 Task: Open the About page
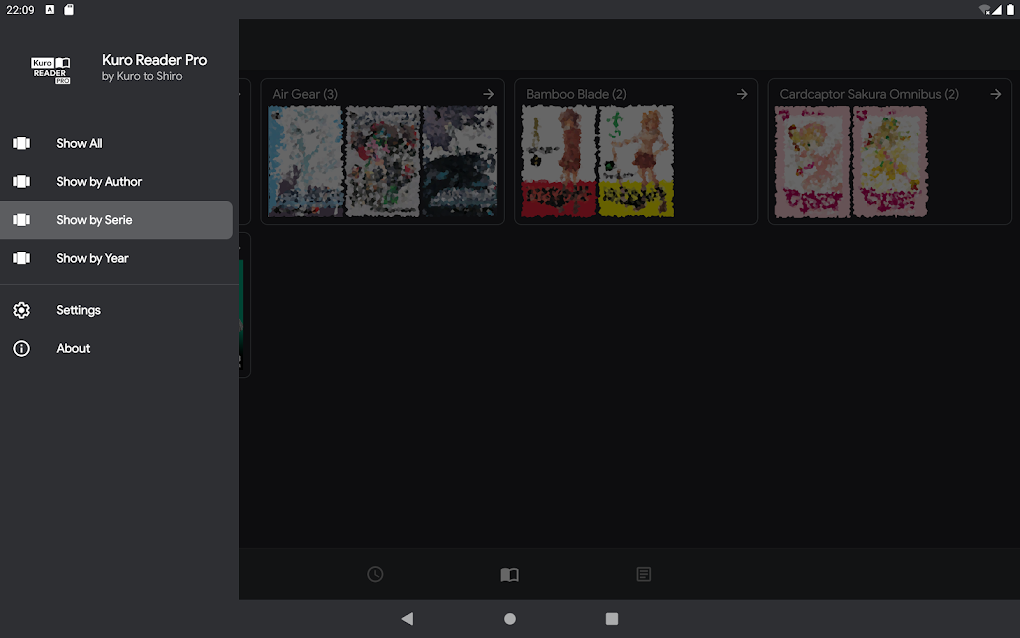(73, 348)
